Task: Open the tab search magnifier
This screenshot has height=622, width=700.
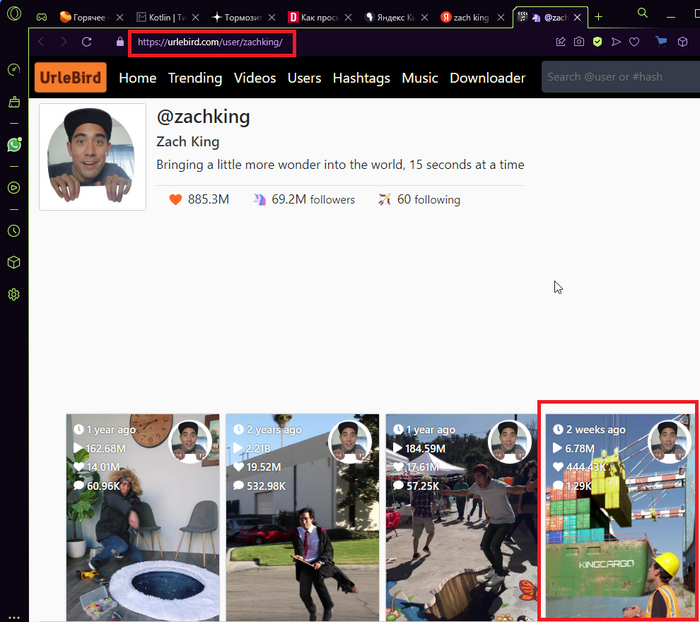Action: pyautogui.click(x=642, y=13)
